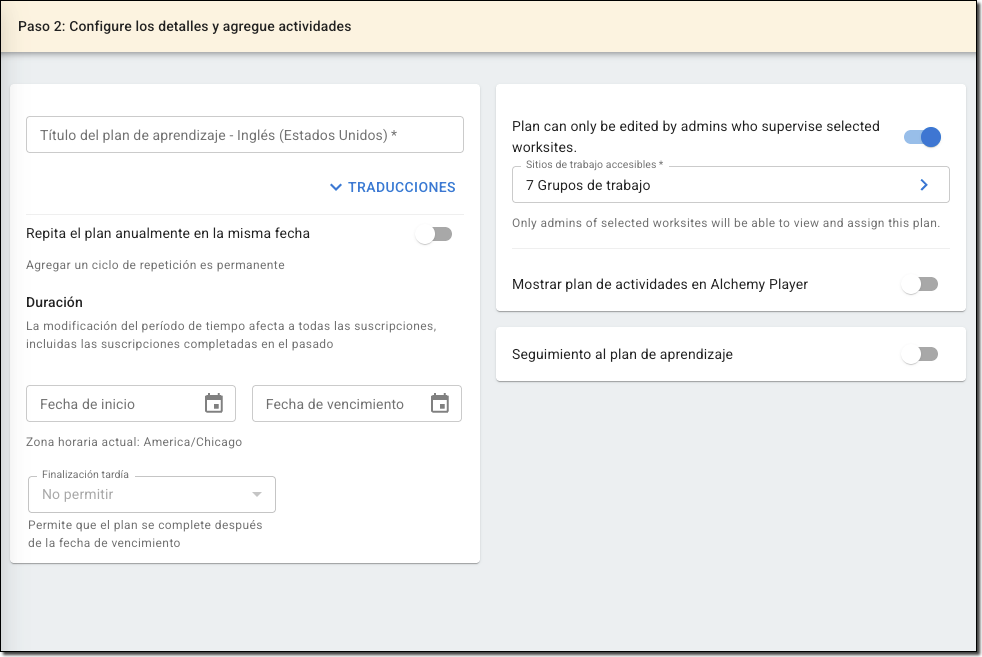
Task: Enable the annual plan repetition toggle
Action: point(434,234)
